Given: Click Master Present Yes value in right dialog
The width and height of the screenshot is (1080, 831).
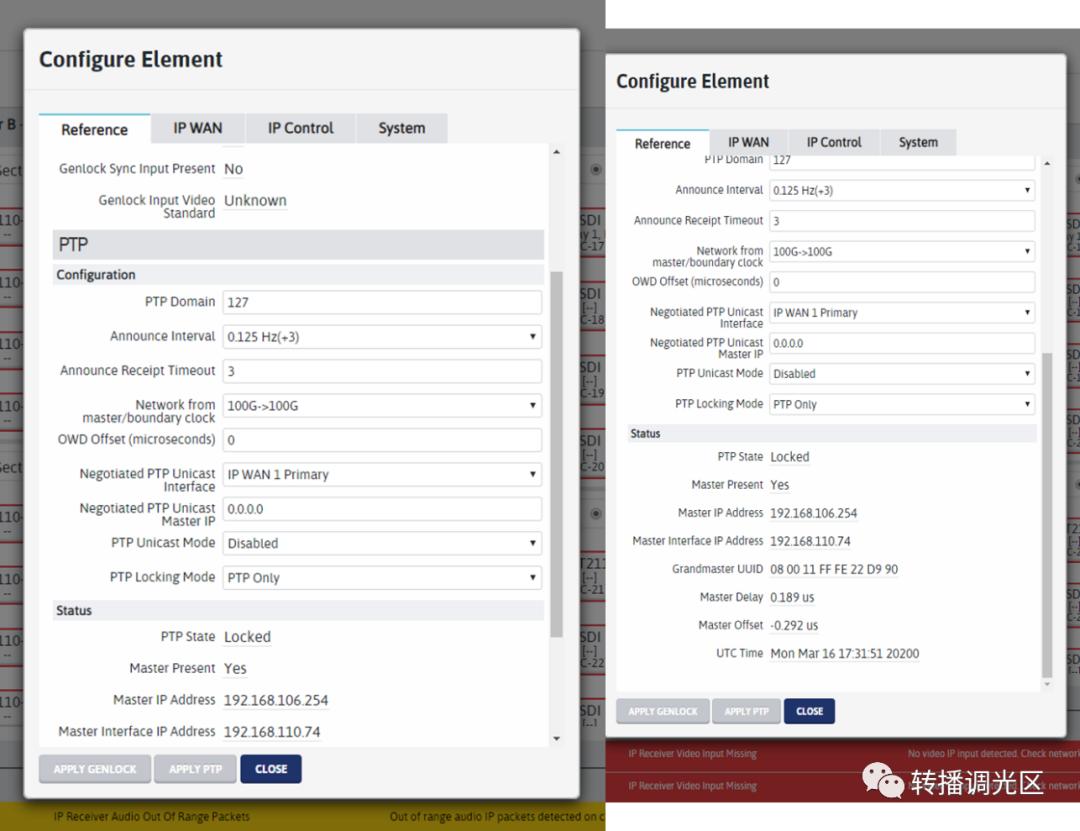Looking at the screenshot, I should (x=780, y=485).
